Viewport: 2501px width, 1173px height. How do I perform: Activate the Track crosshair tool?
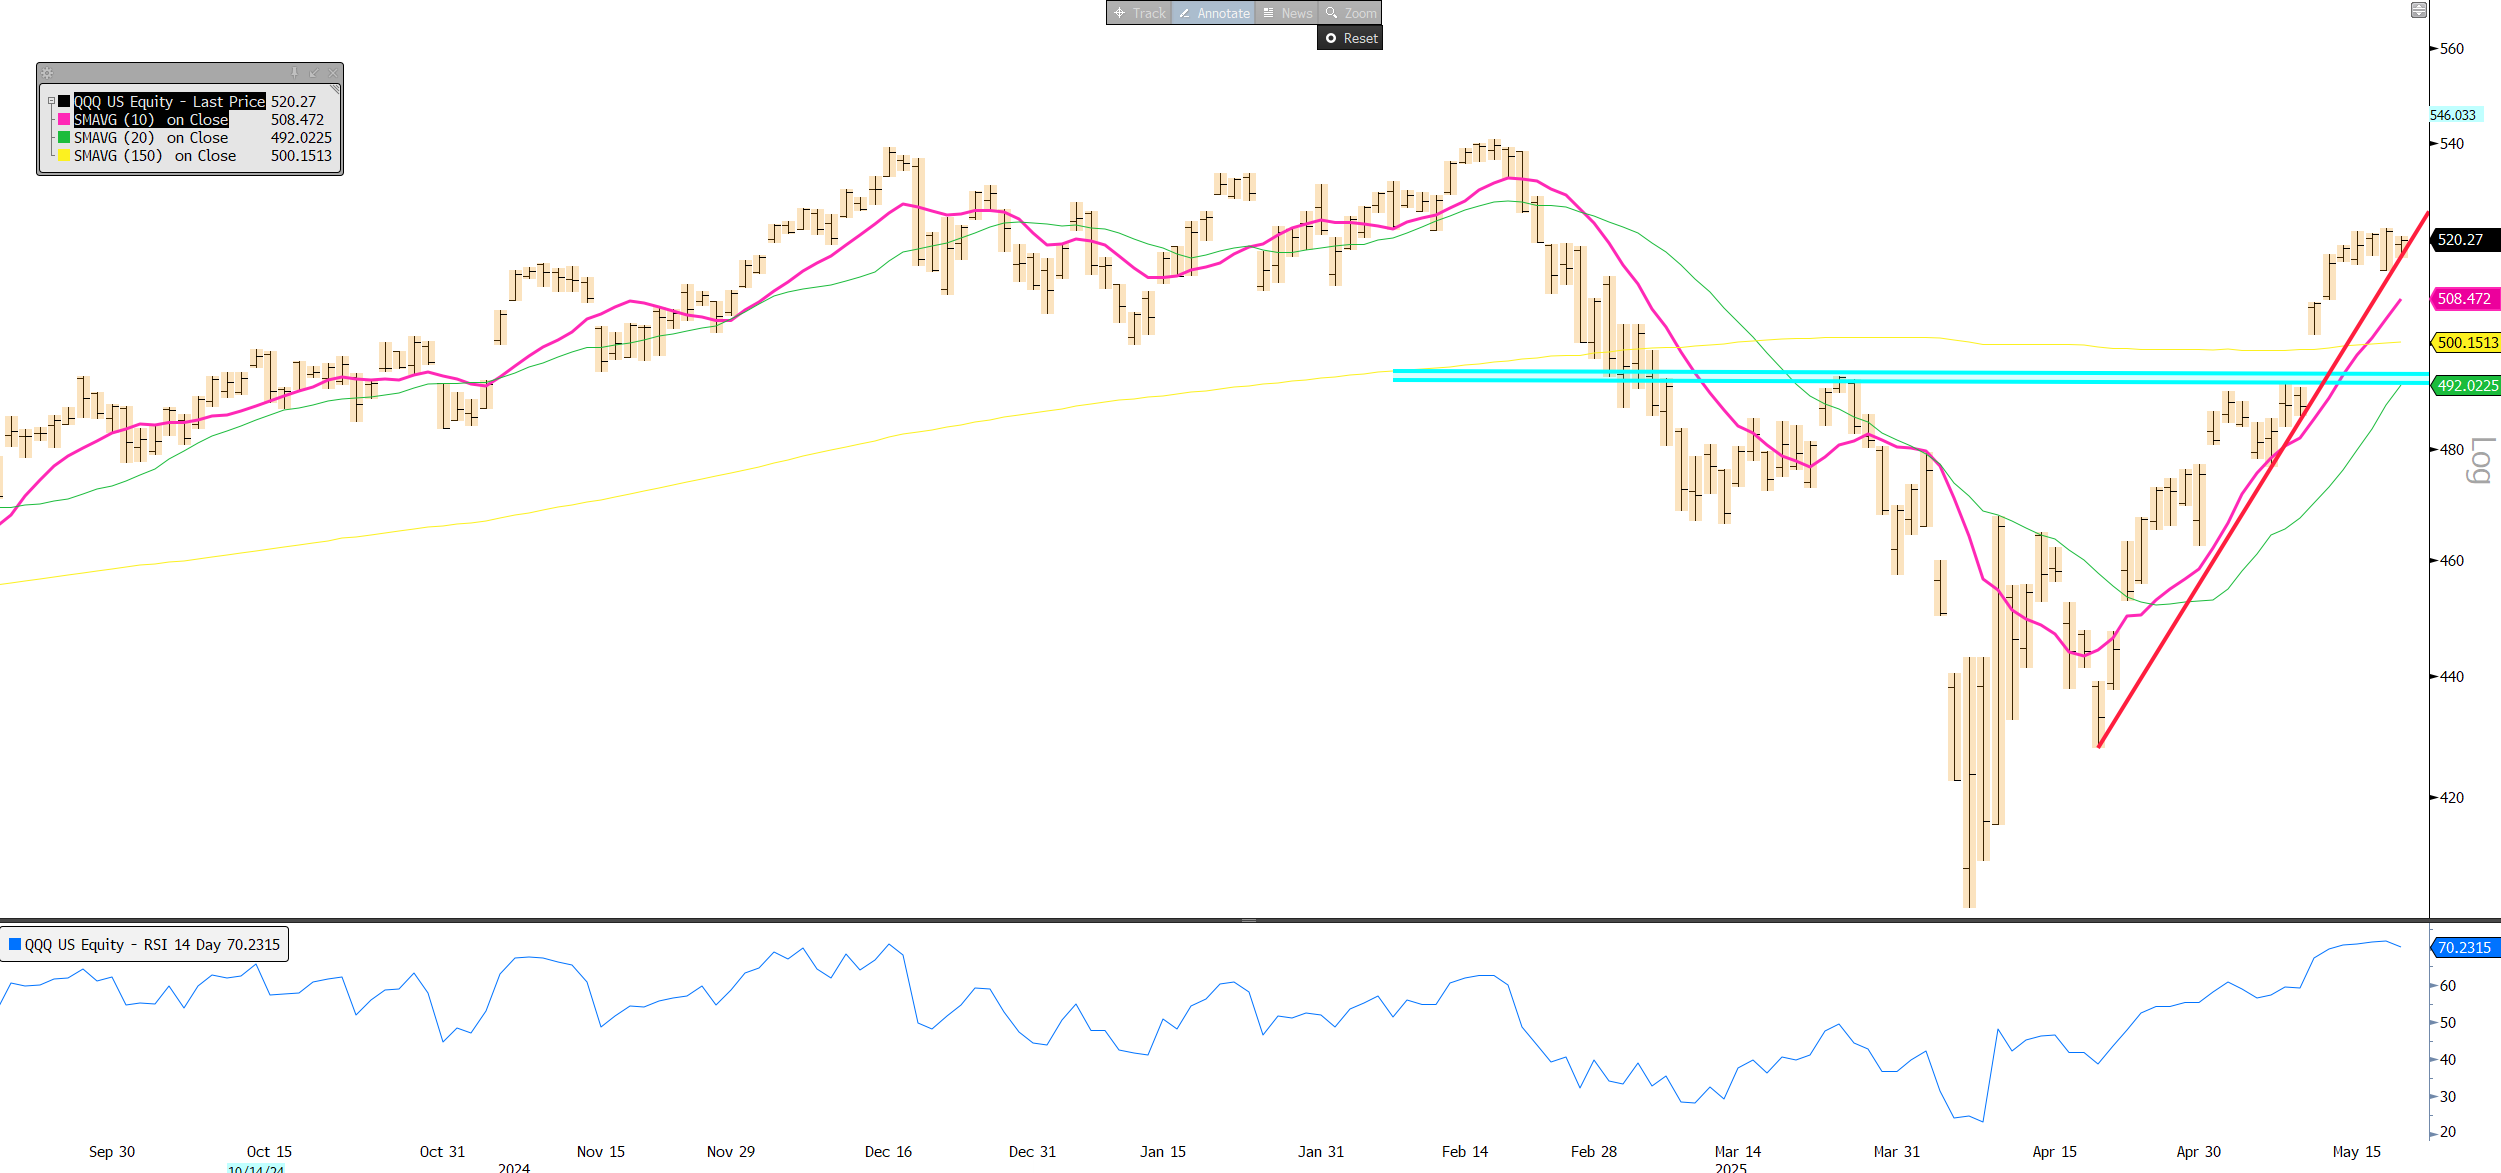pyautogui.click(x=1139, y=13)
